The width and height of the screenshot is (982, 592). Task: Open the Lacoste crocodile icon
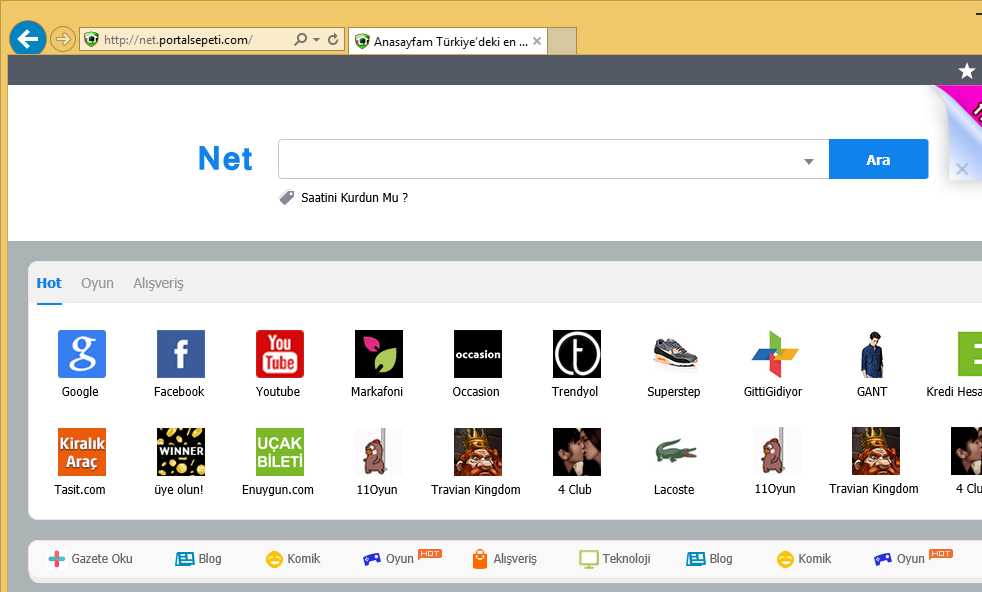[x=675, y=452]
